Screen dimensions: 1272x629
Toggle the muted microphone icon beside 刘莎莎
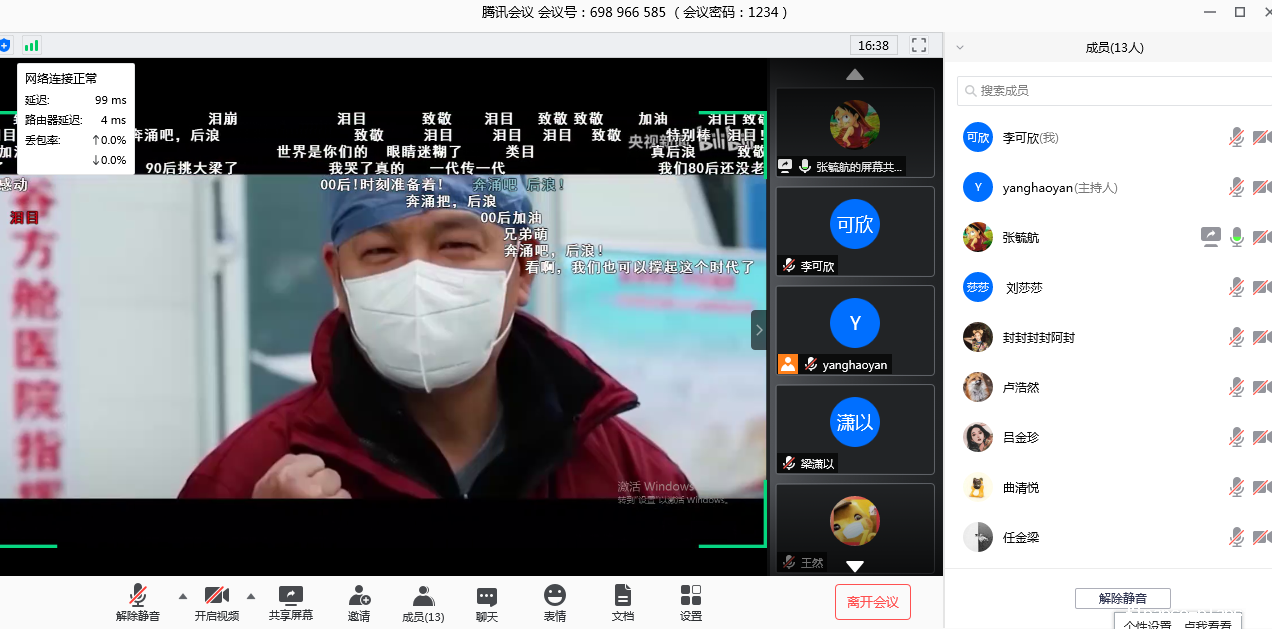click(x=1237, y=288)
